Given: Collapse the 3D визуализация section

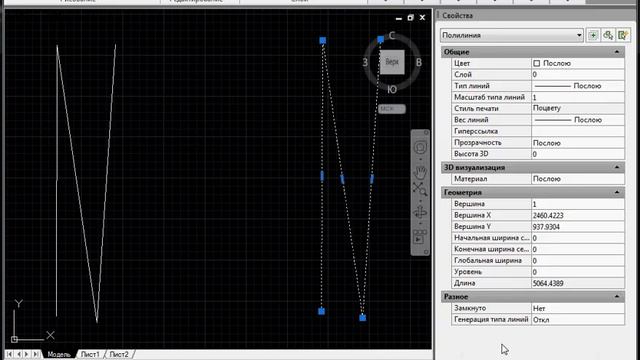Looking at the screenshot, I should coord(617,167).
